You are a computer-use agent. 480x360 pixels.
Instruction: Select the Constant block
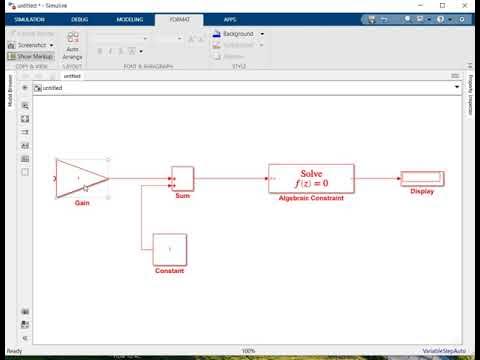click(170, 249)
